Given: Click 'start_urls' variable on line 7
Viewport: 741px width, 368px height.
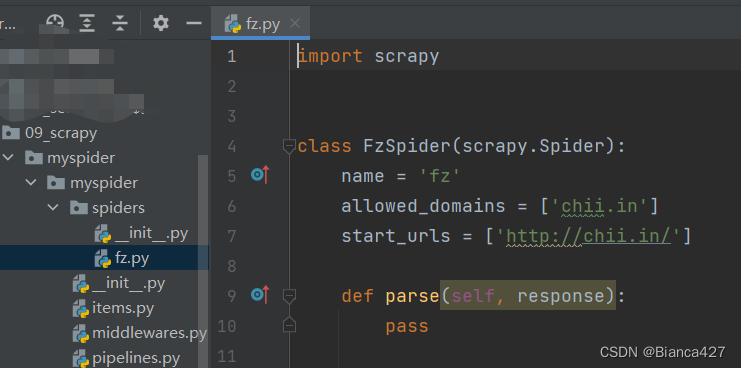Looking at the screenshot, I should click(x=396, y=236).
